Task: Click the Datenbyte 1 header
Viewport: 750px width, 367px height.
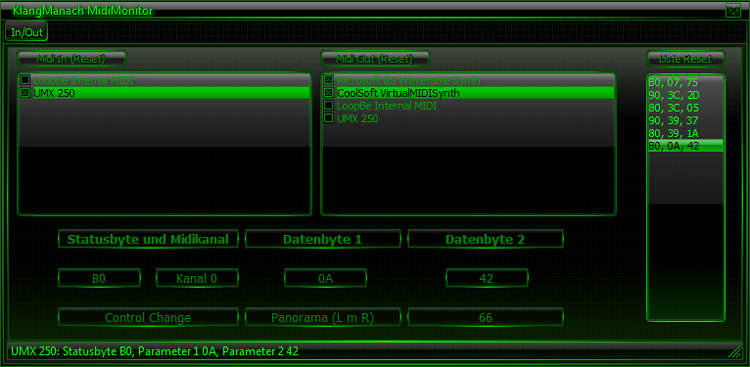Action: pos(323,239)
